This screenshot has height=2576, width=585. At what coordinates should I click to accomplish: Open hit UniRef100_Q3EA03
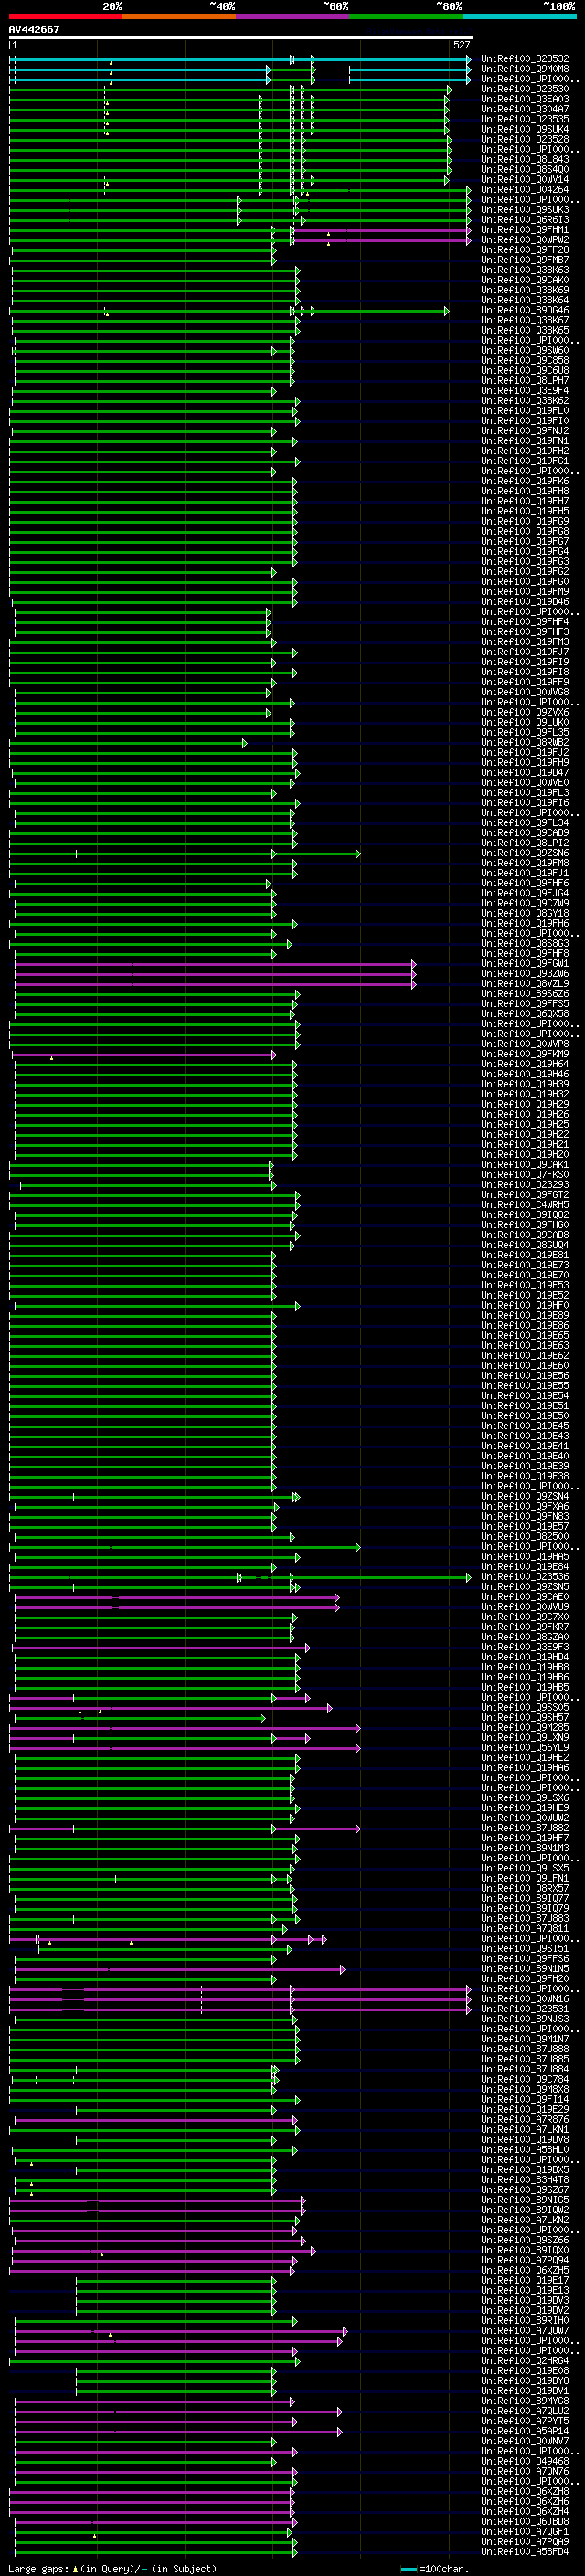[x=525, y=99]
